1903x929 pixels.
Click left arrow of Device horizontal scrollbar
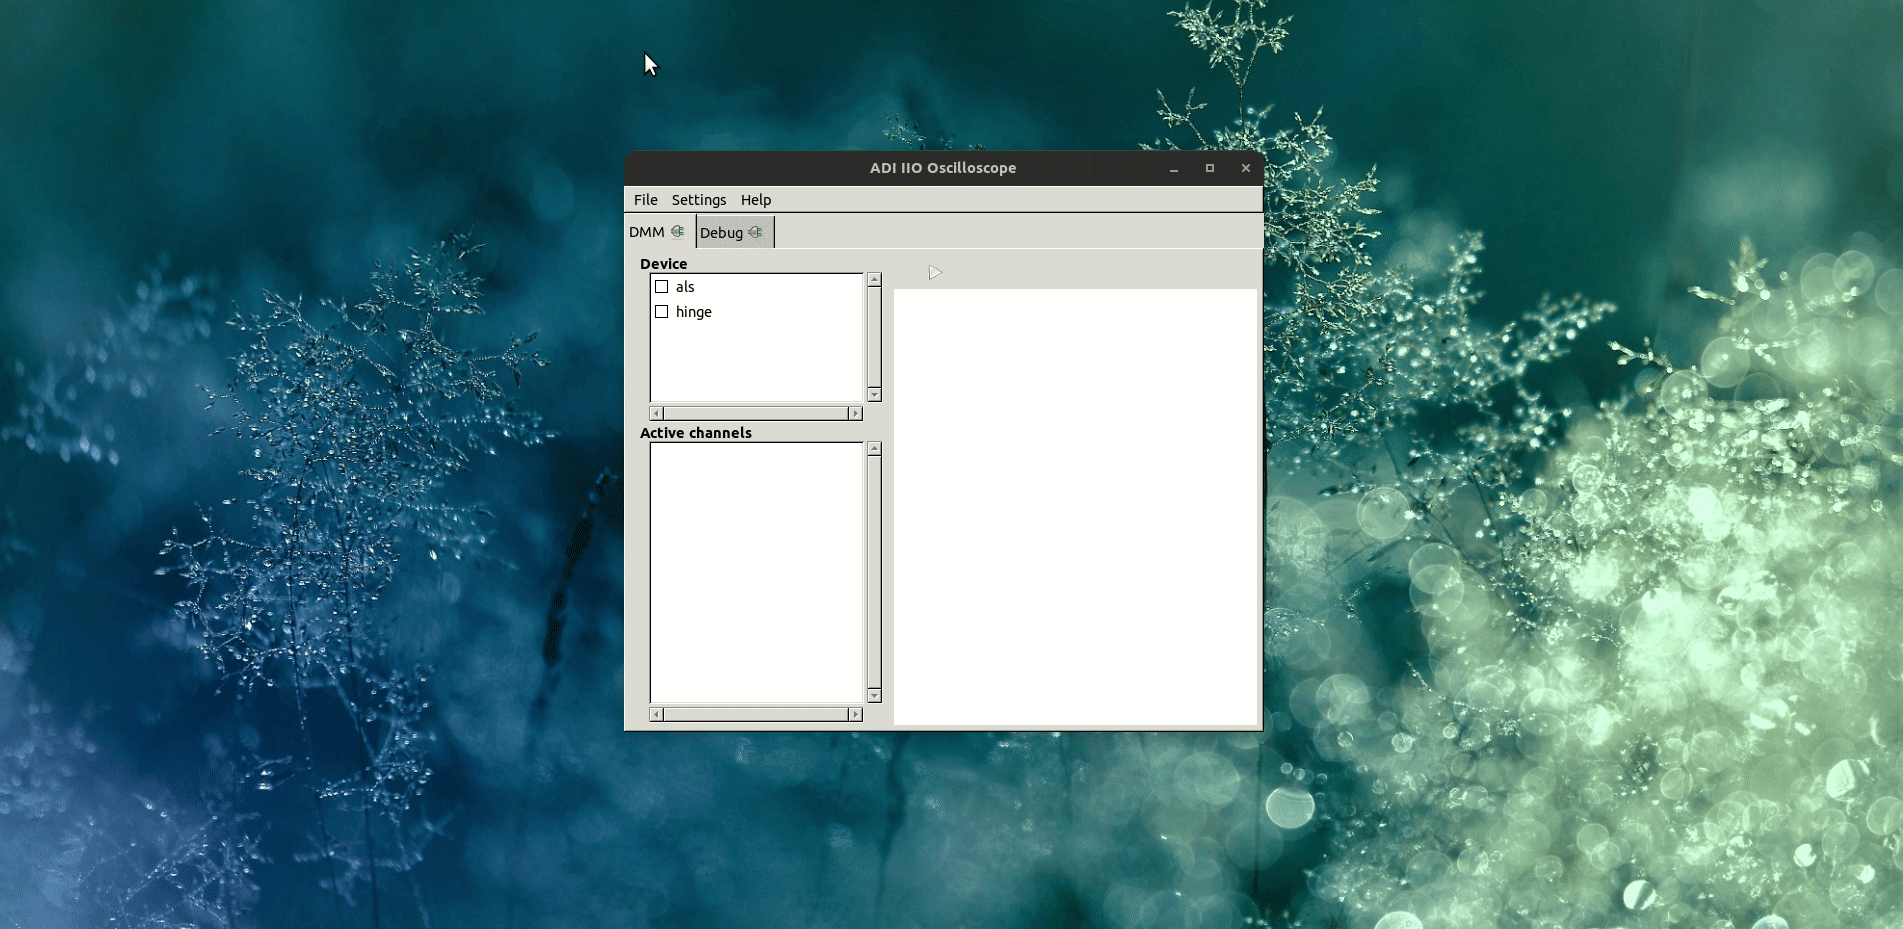(656, 413)
